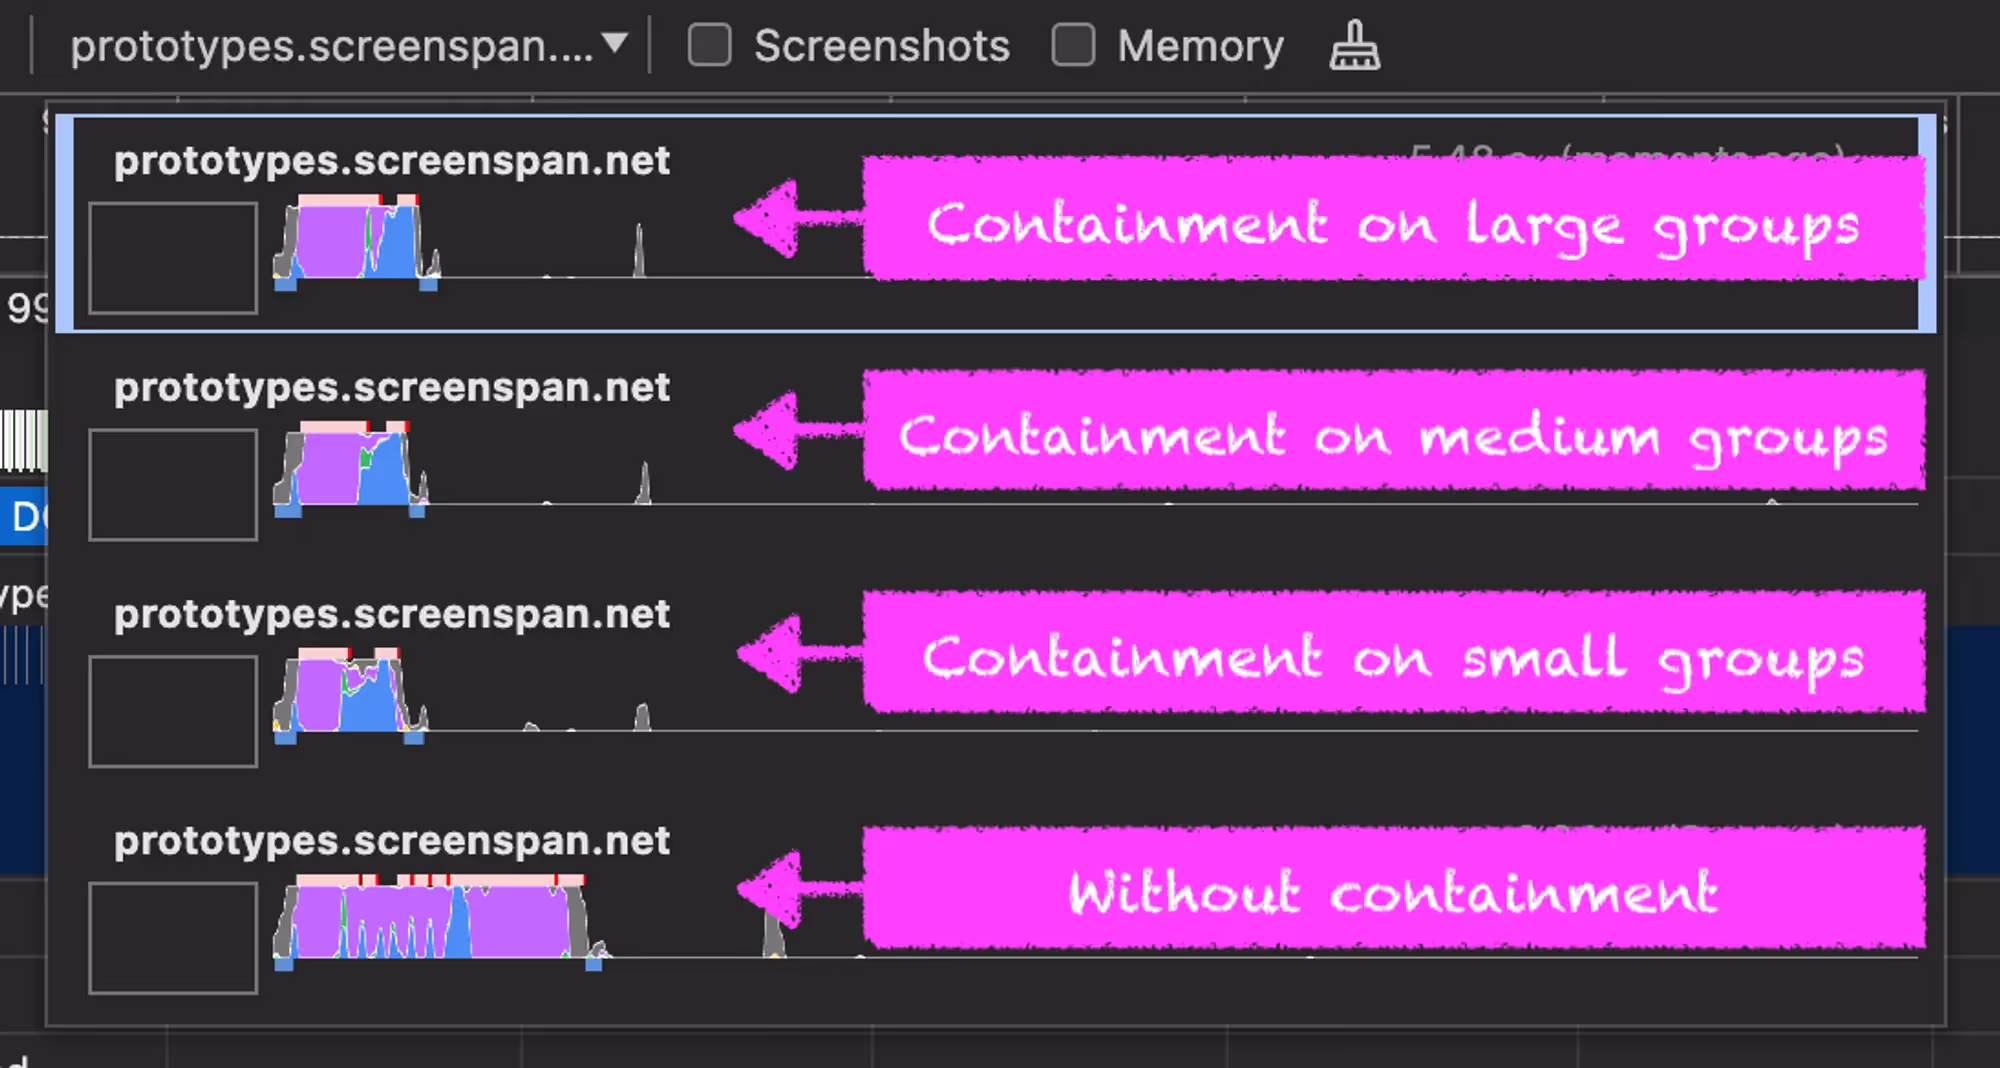This screenshot has width=2000, height=1068.
Task: Click the pink arrow pointing at third recording
Action: pos(798,654)
